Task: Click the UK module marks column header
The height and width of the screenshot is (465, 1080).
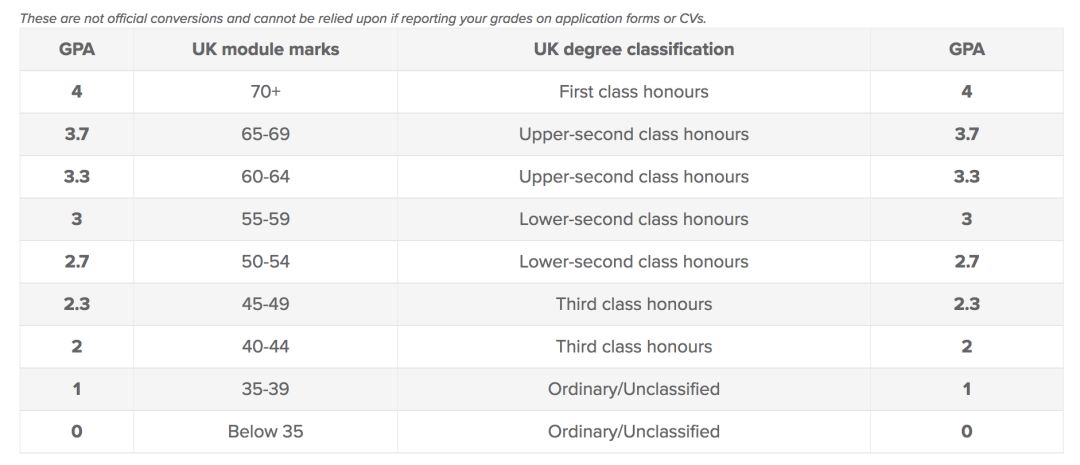Action: coord(265,49)
